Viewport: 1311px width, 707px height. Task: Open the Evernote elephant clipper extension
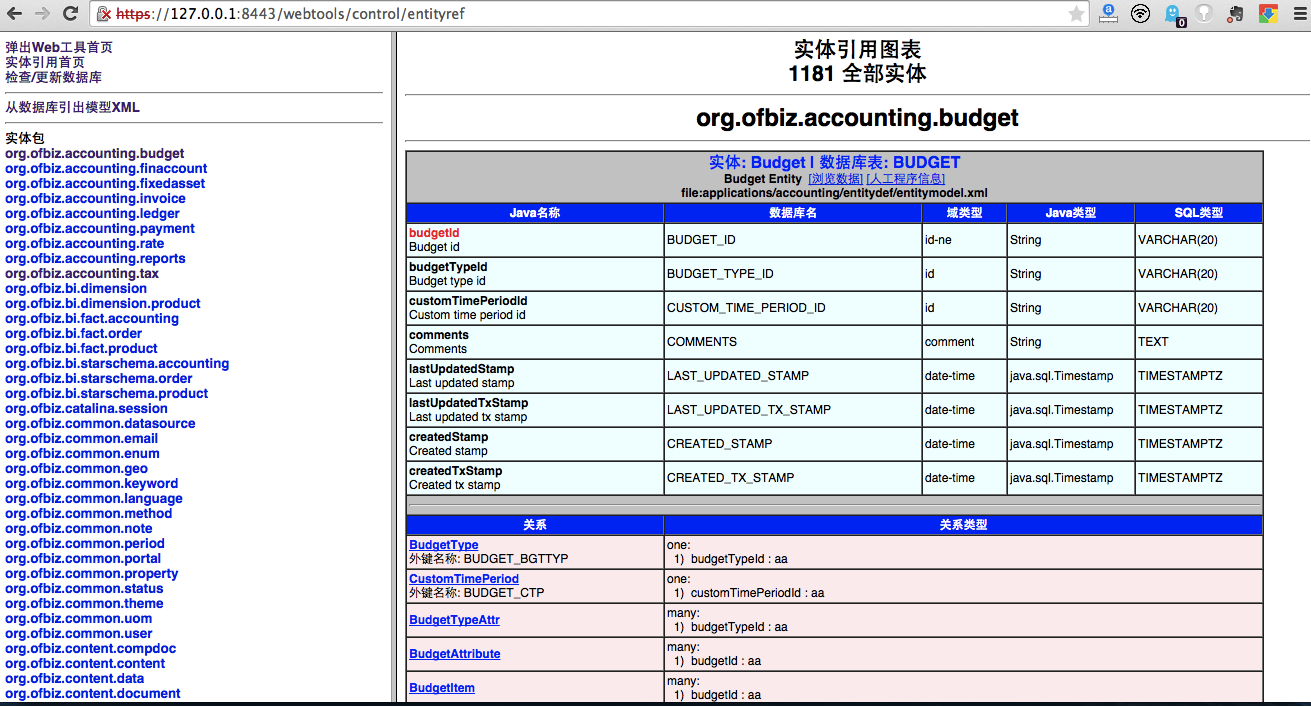1237,14
